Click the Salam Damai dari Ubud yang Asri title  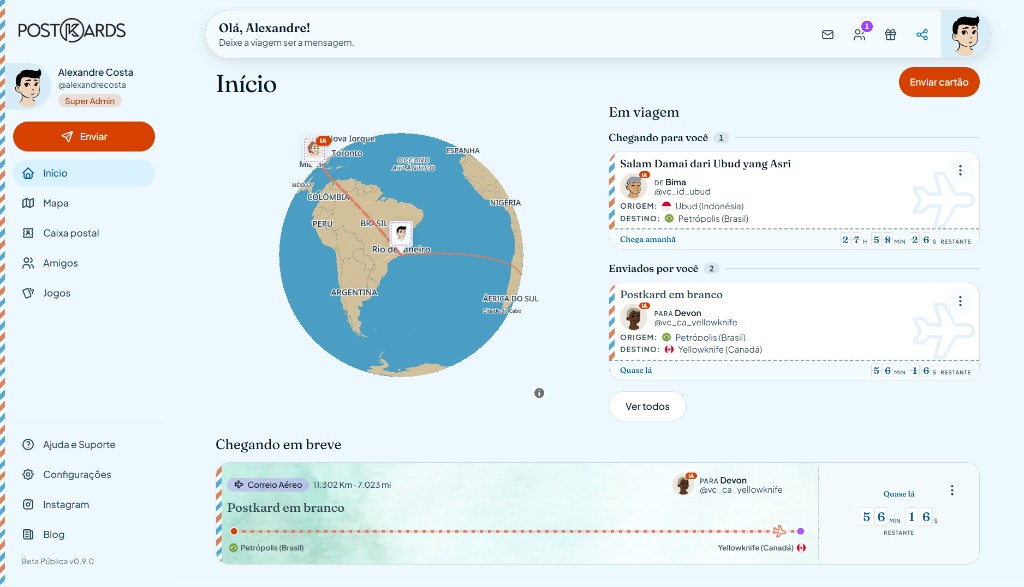[705, 164]
